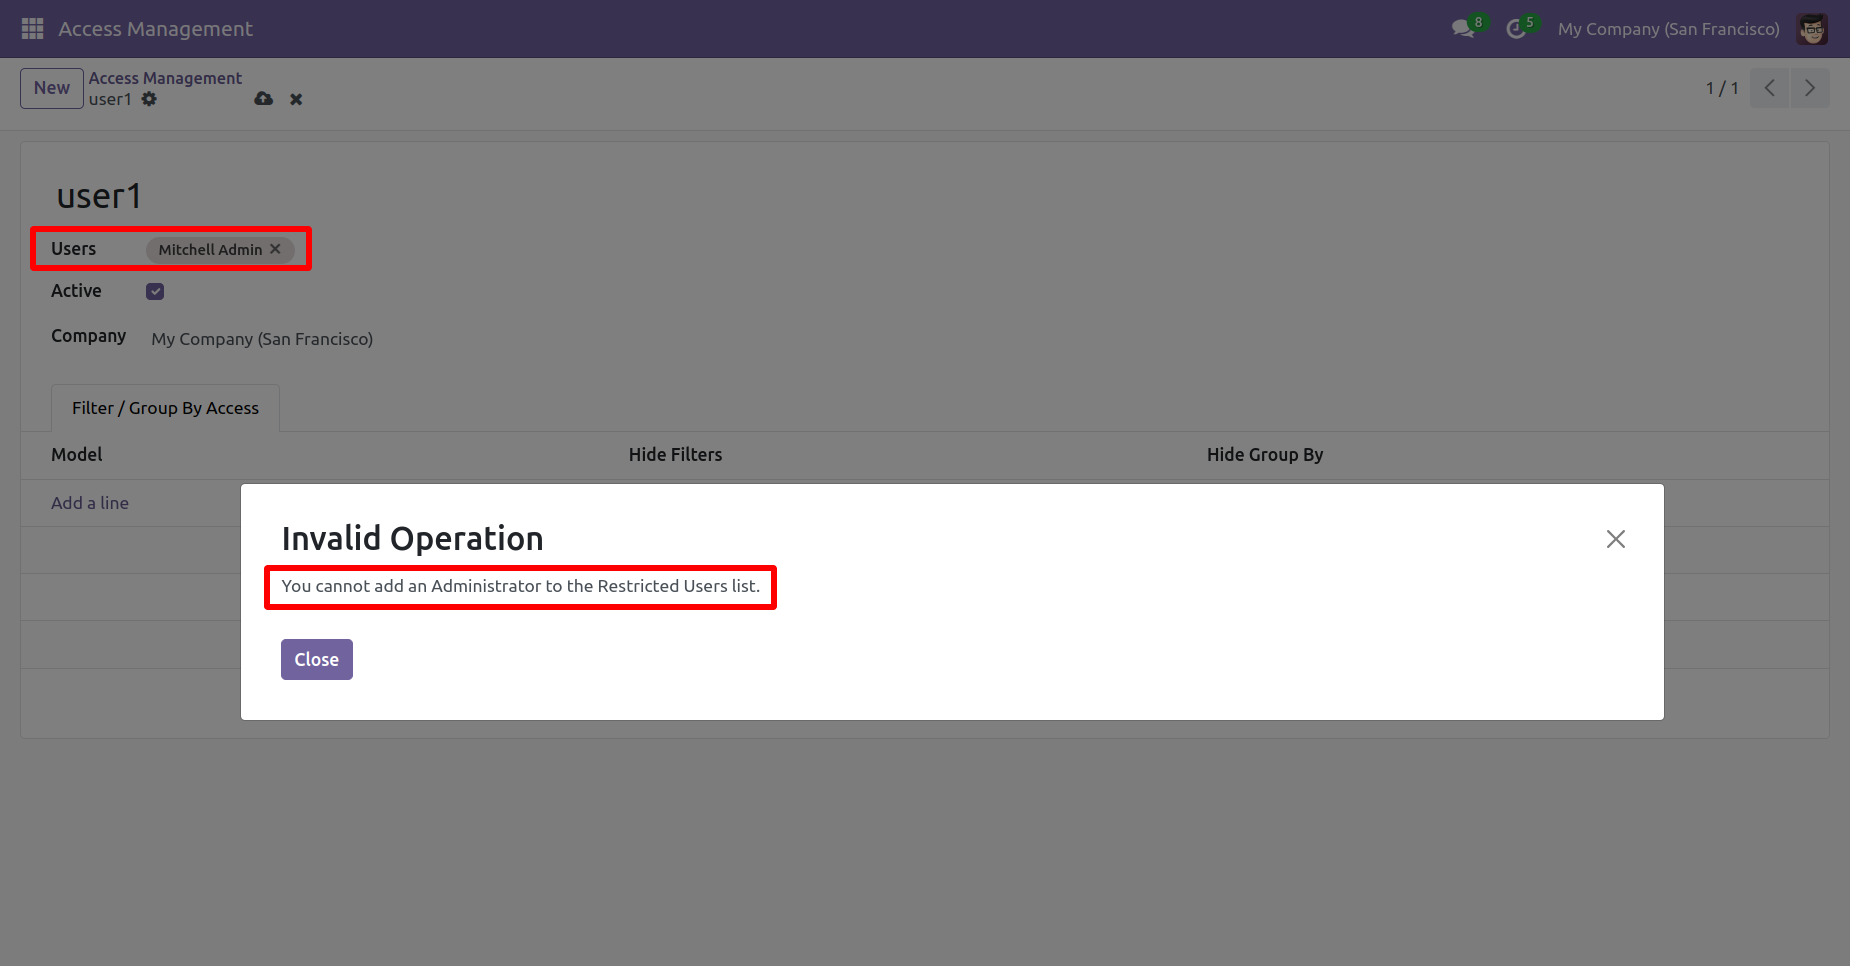
Task: Open the apps grid menu icon
Action: 32,29
